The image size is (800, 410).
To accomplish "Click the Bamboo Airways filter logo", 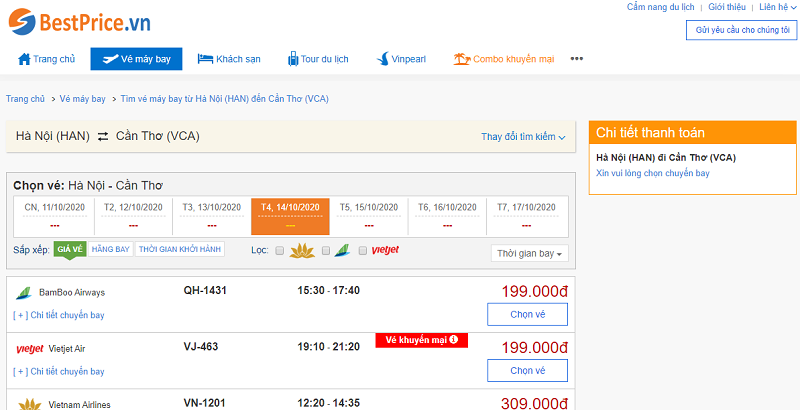I will click(x=342, y=250).
